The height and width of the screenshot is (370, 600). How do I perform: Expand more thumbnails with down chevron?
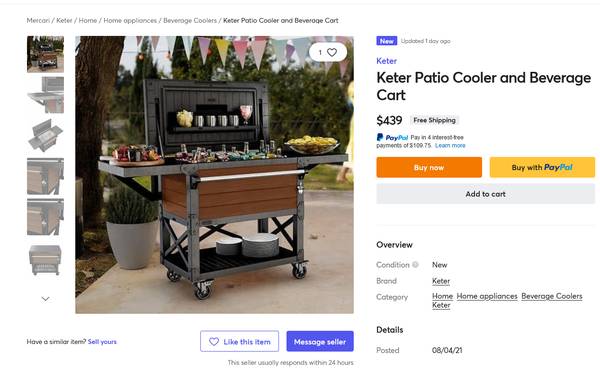tap(45, 298)
